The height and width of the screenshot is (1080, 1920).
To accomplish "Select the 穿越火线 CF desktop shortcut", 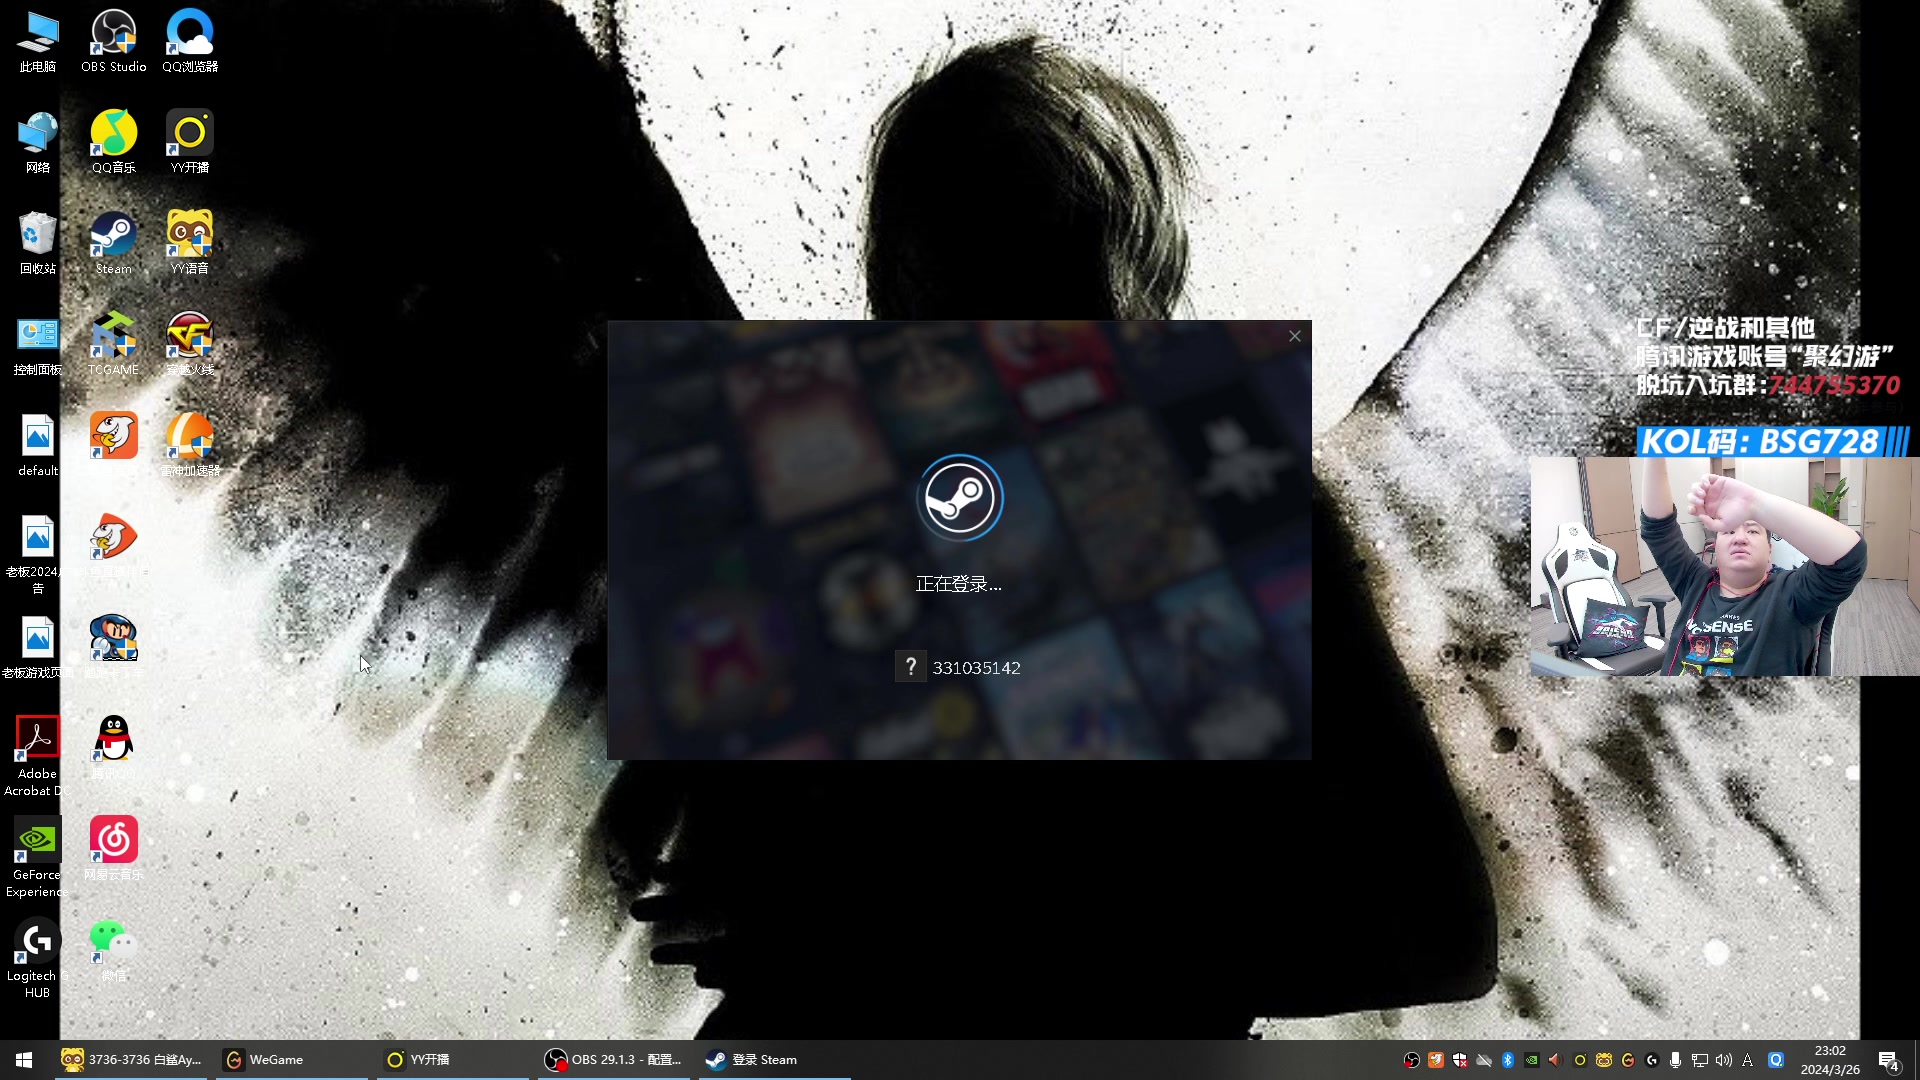I will 190,345.
